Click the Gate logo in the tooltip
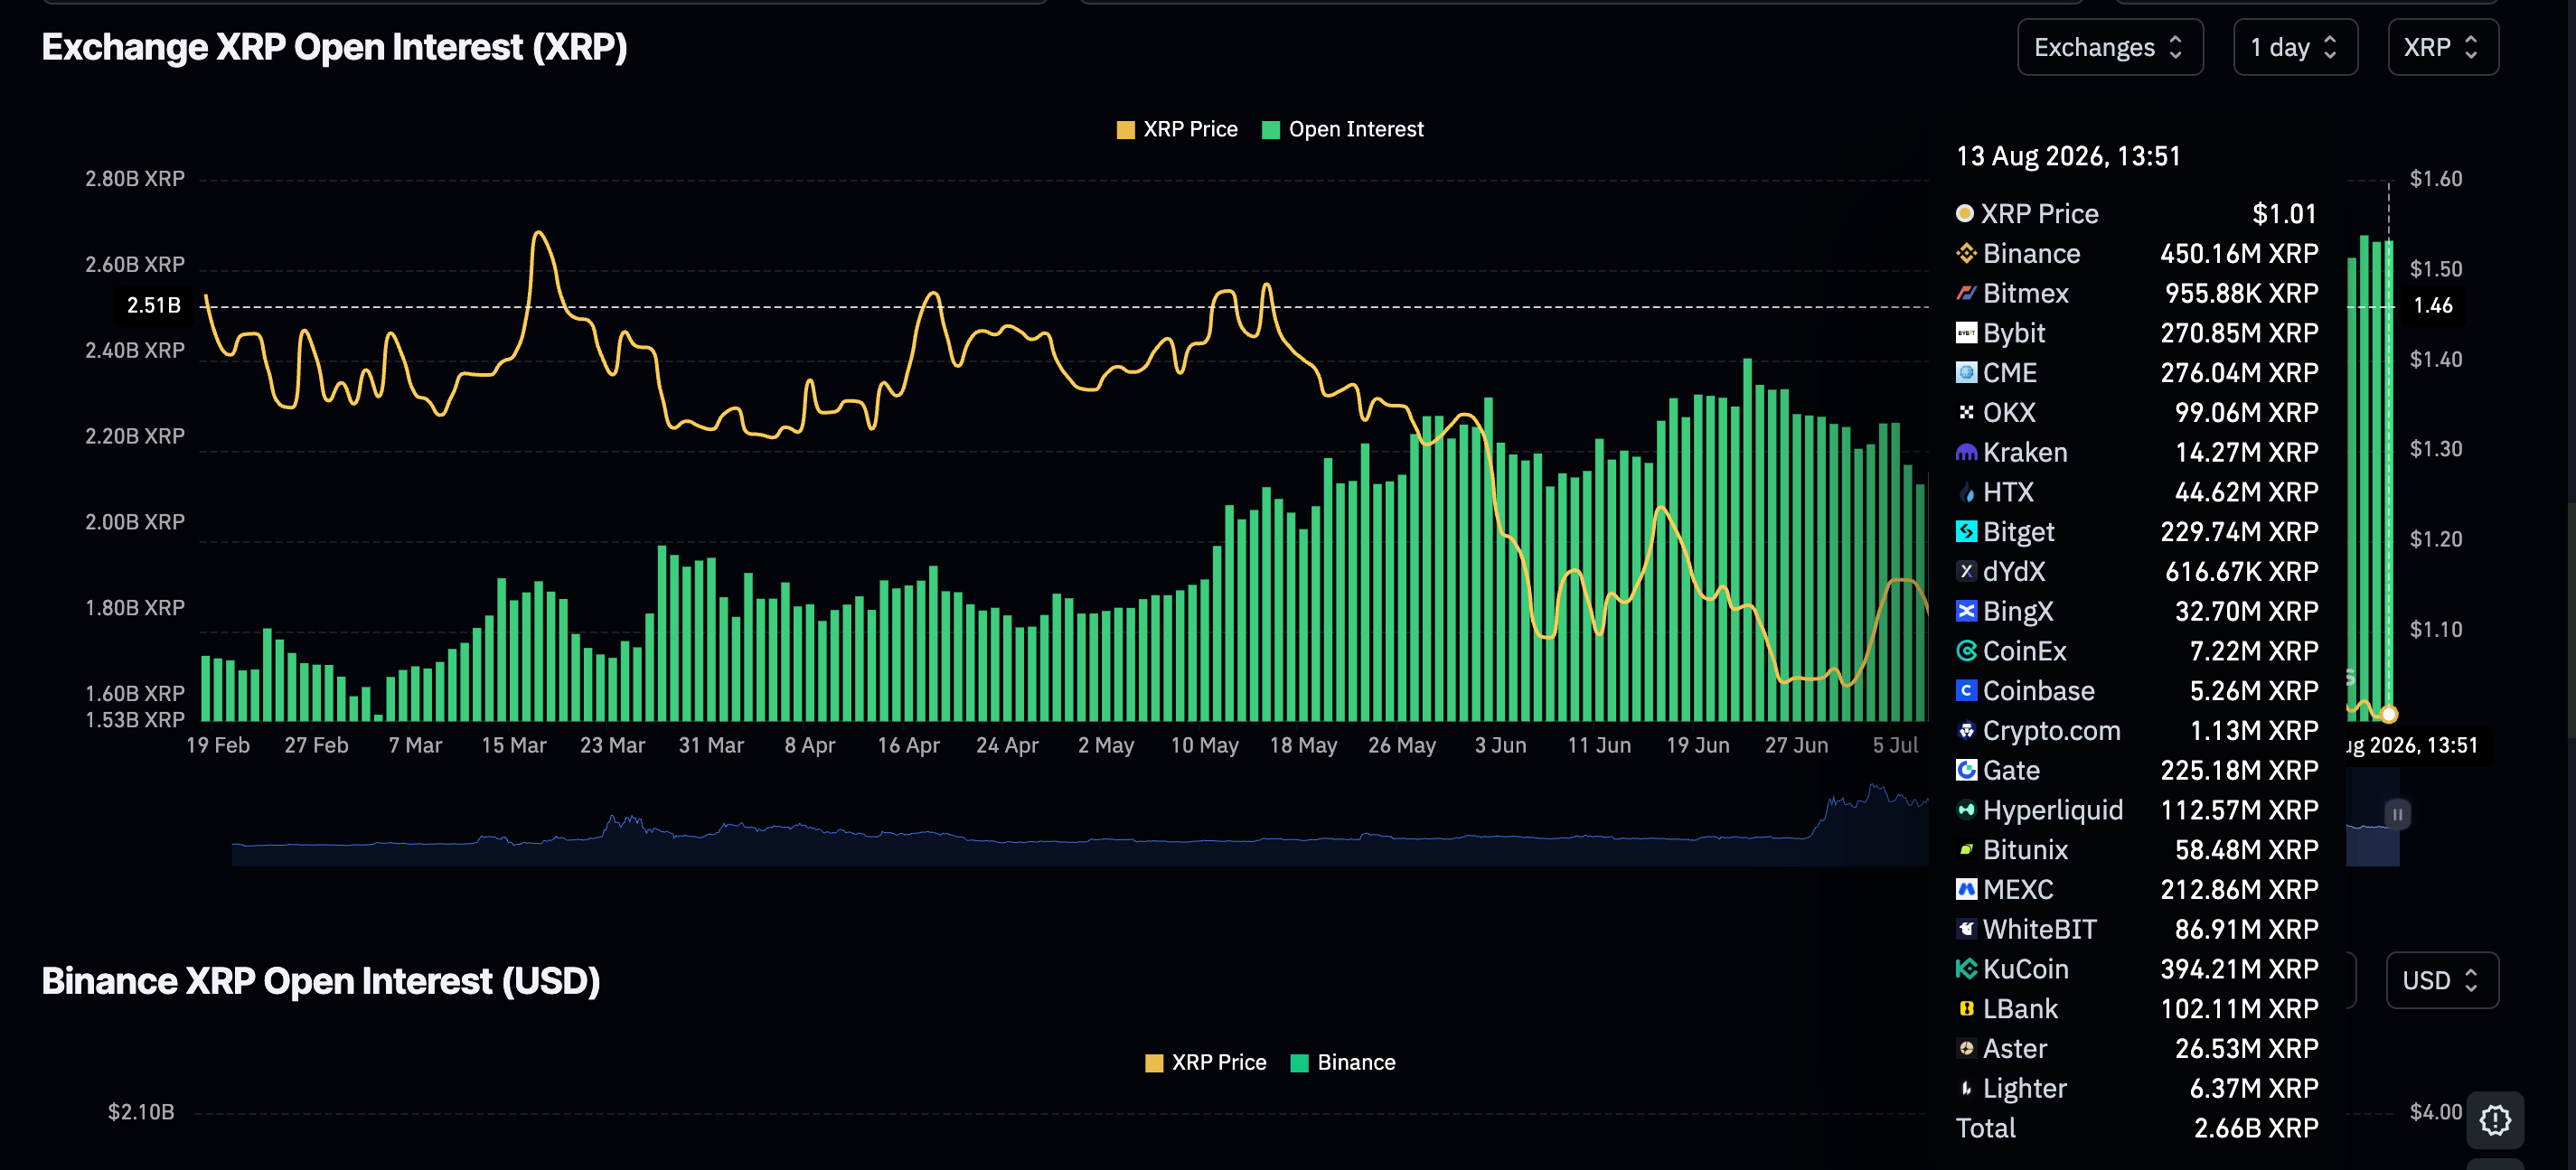 (x=1966, y=770)
